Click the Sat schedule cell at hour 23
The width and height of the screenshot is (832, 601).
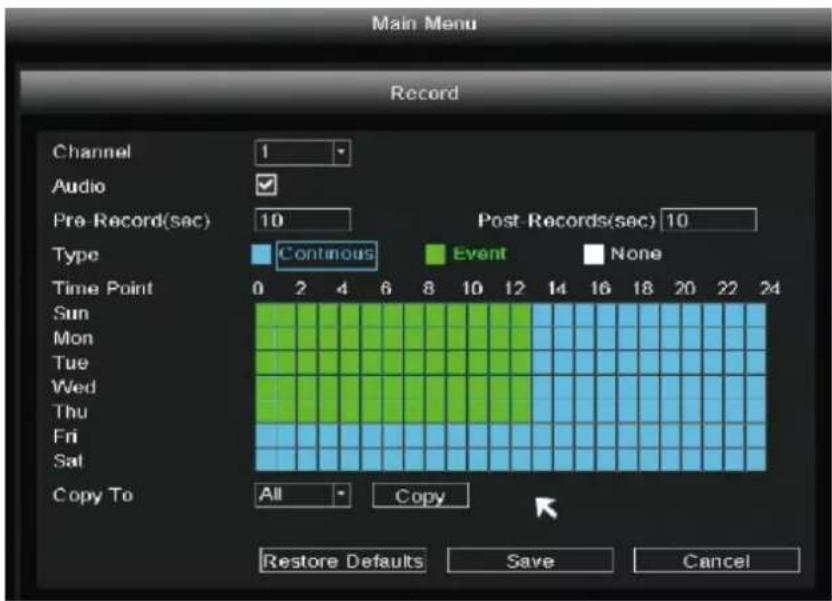pos(756,459)
